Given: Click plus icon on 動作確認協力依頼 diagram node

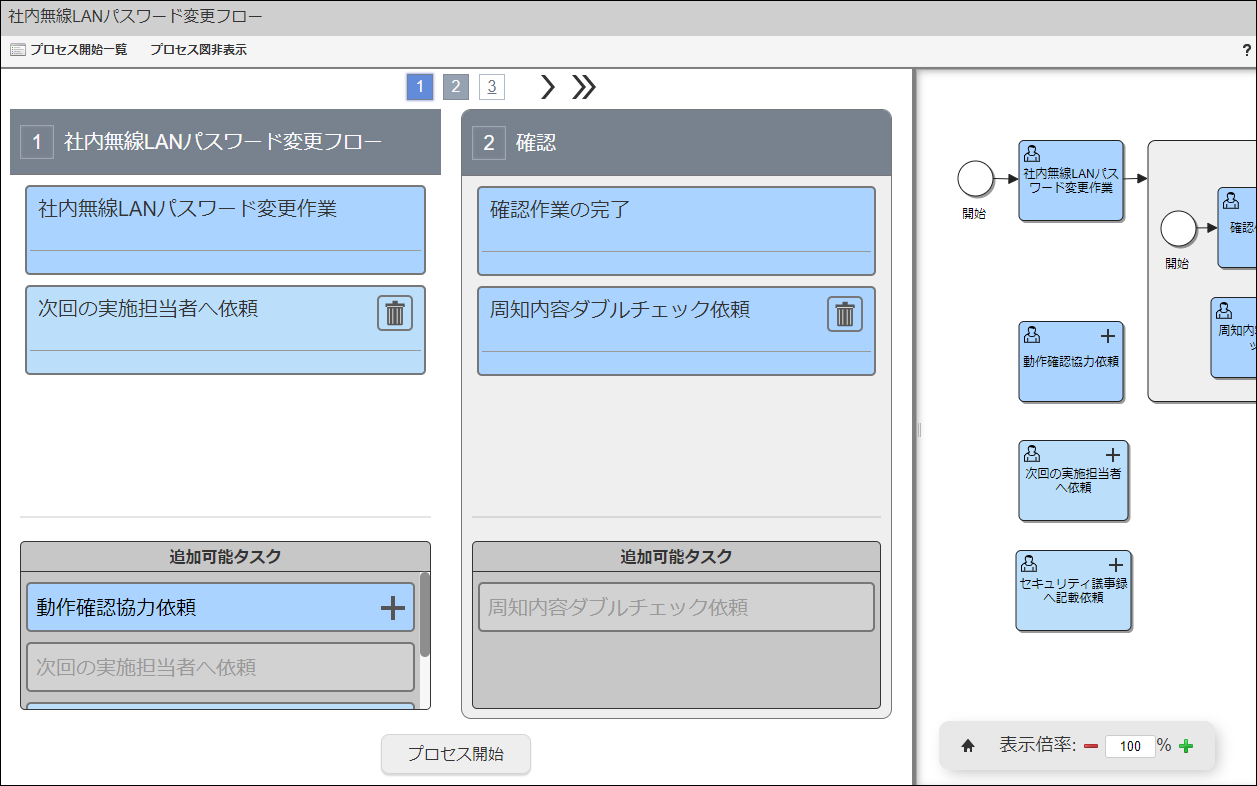Looking at the screenshot, I should point(1108,337).
